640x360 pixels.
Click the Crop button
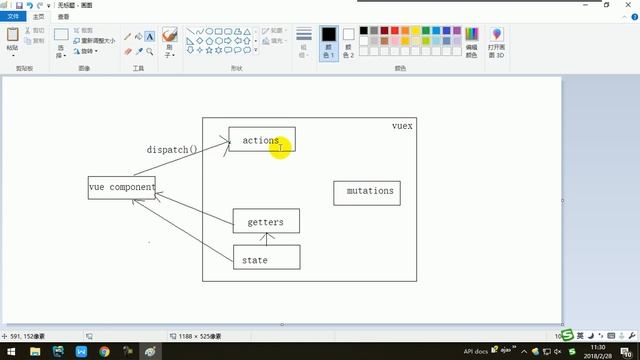(x=83, y=31)
